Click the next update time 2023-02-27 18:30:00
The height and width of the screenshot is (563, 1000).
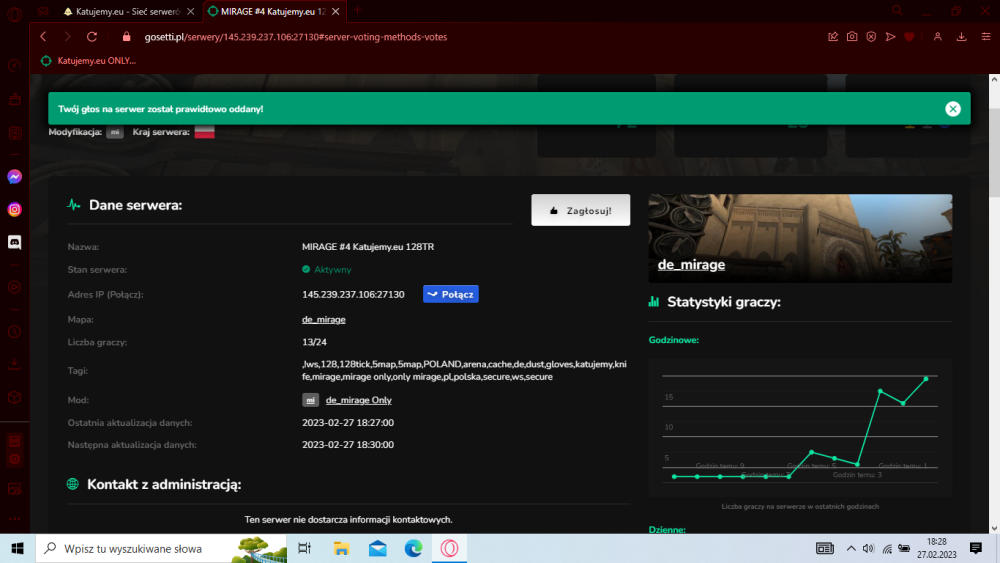348,445
